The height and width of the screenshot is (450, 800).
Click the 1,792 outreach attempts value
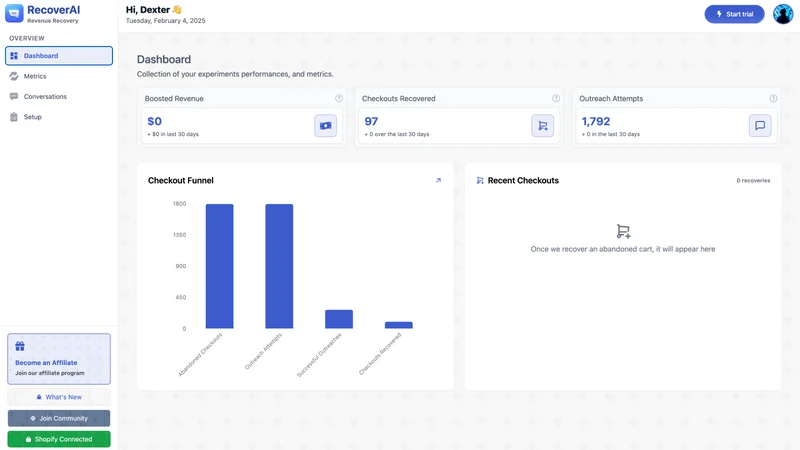(x=595, y=121)
